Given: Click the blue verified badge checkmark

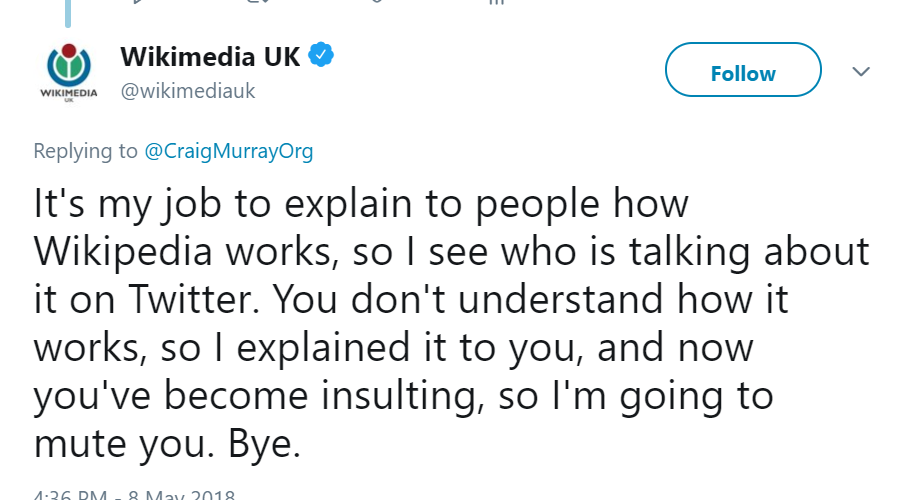Looking at the screenshot, I should [320, 56].
